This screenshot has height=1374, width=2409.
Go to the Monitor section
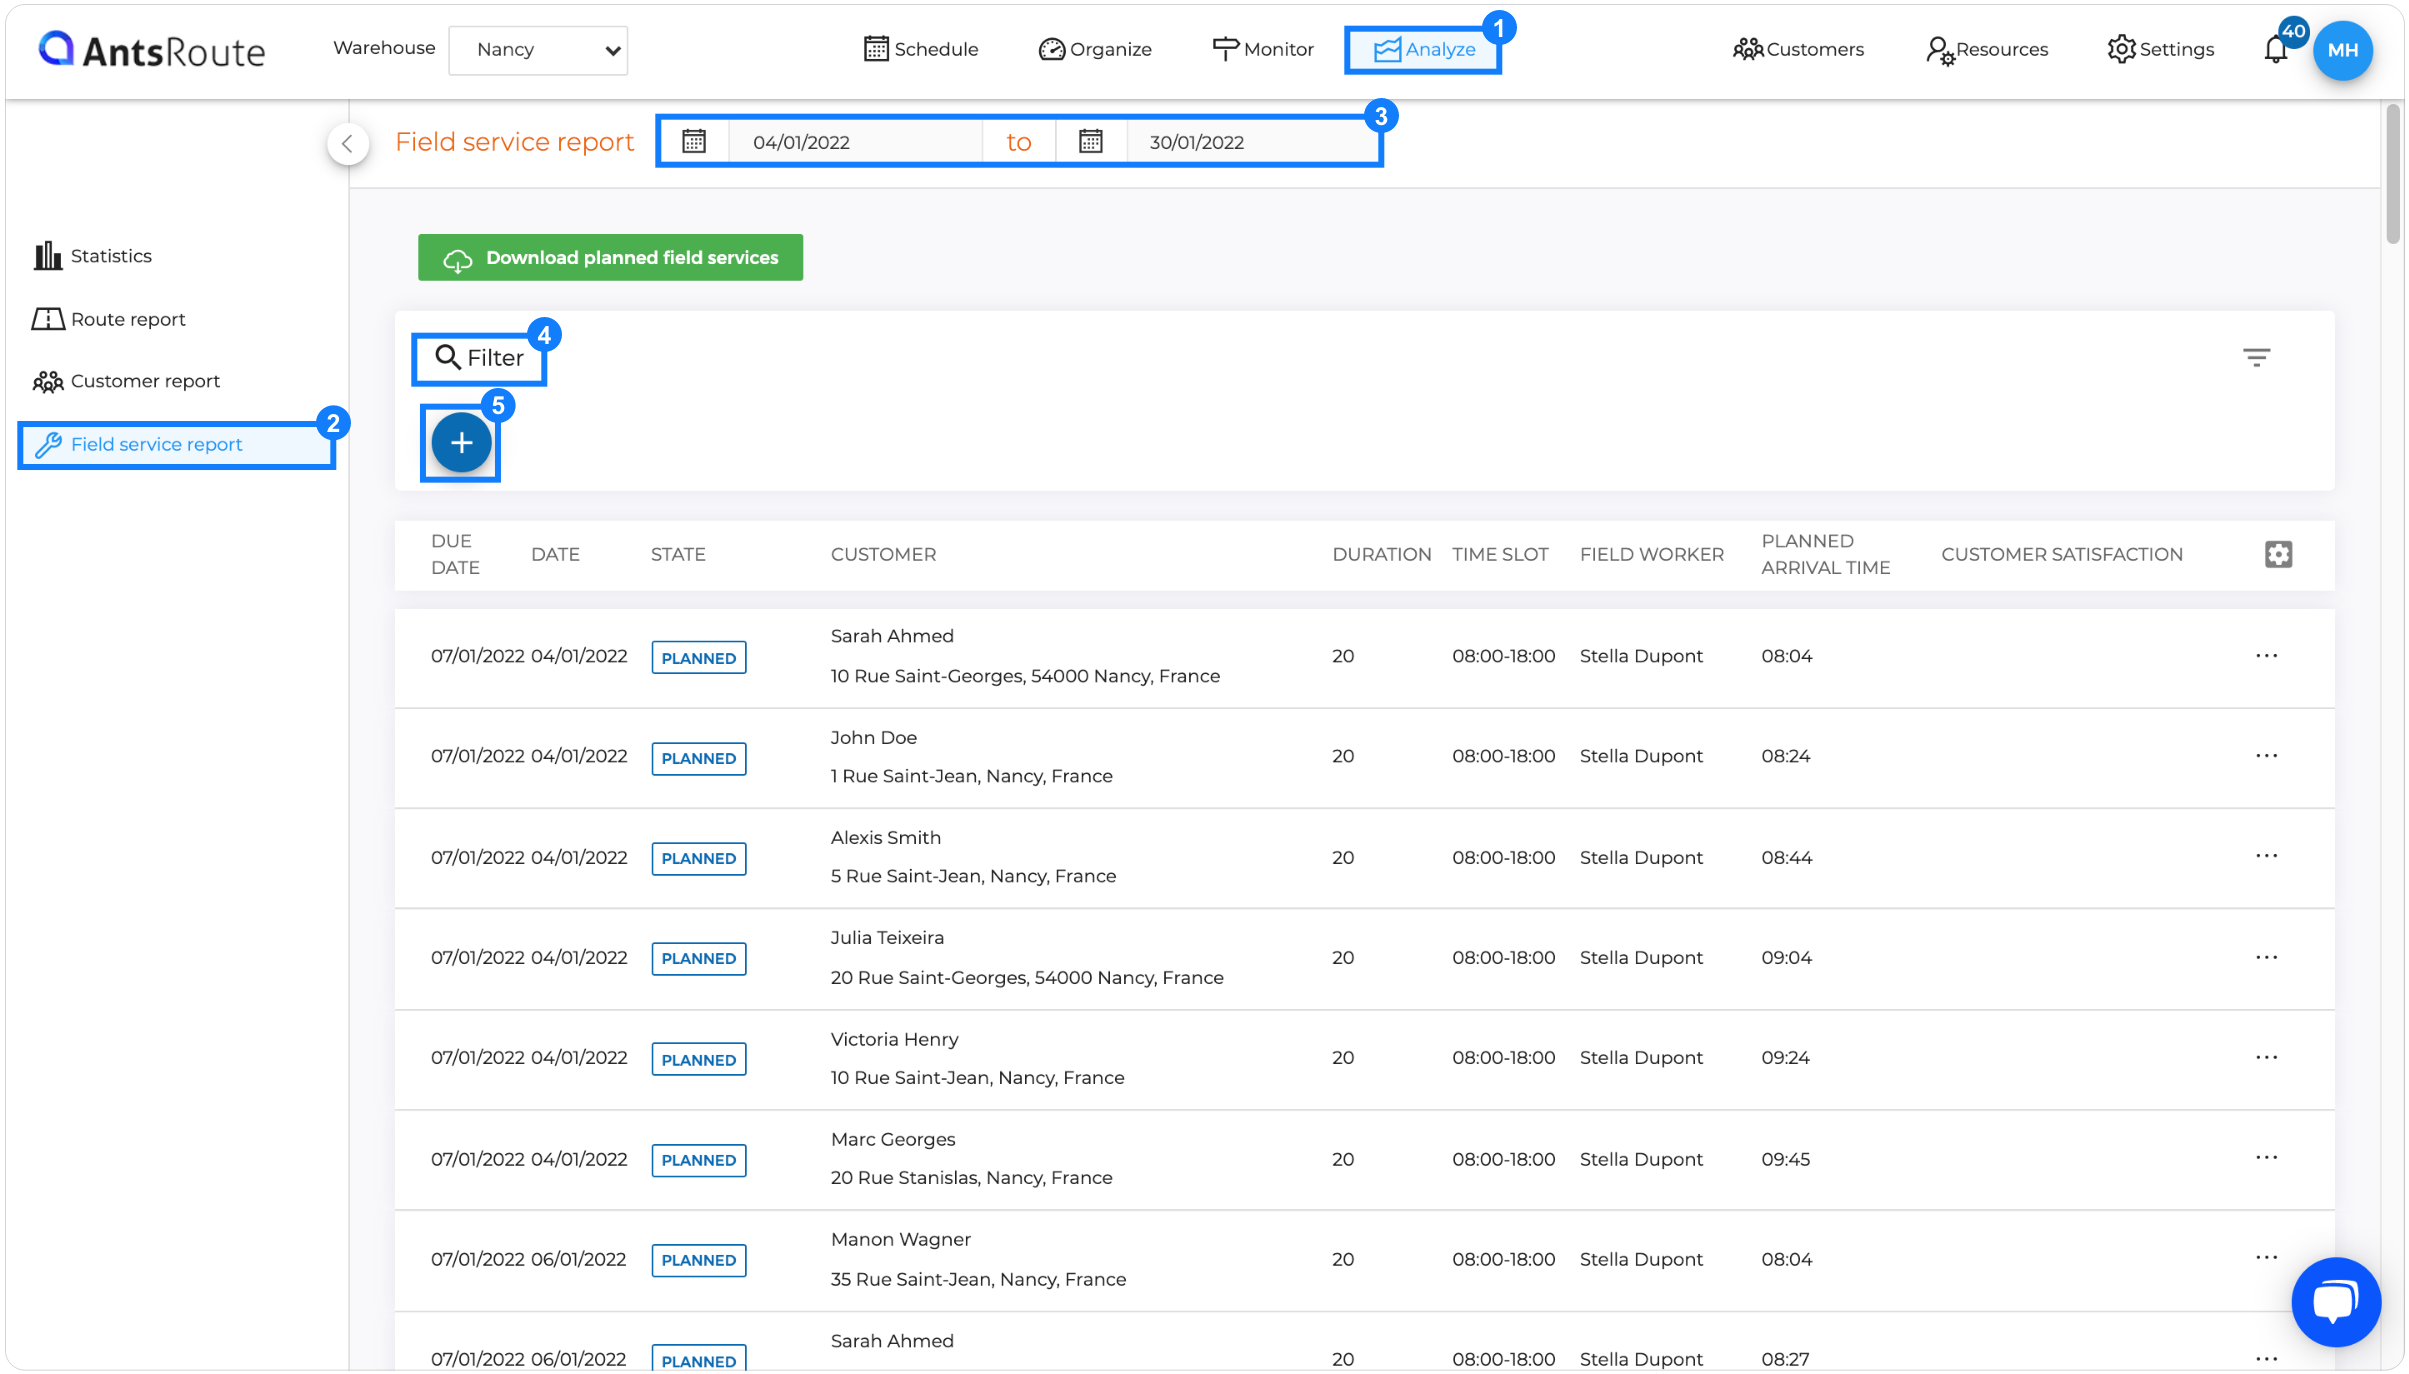coord(1262,49)
